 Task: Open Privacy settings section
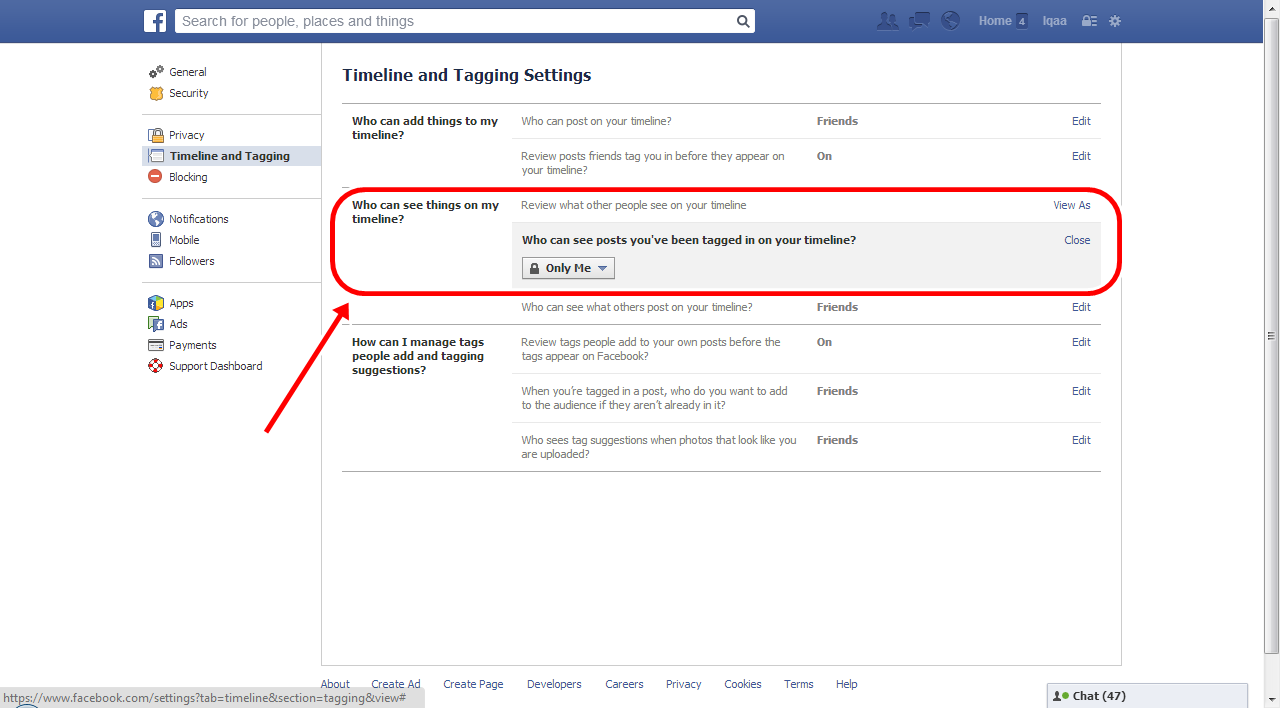(x=187, y=135)
